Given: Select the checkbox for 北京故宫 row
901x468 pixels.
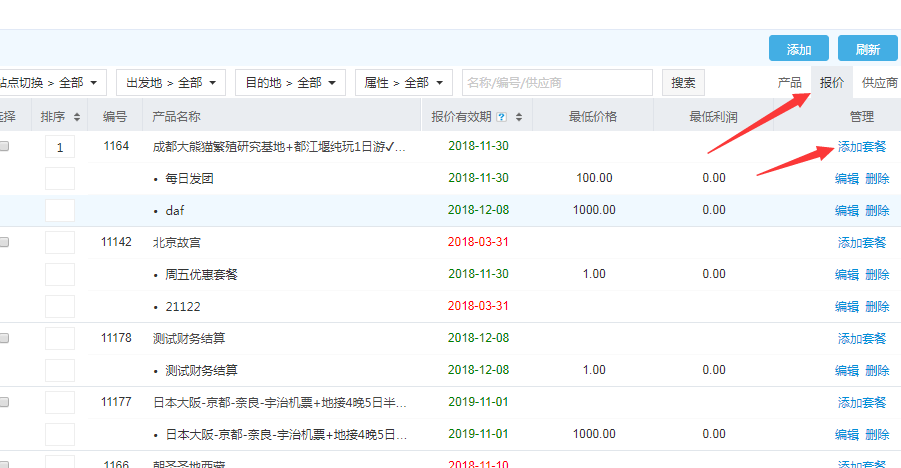Looking at the screenshot, I should coord(4,242).
